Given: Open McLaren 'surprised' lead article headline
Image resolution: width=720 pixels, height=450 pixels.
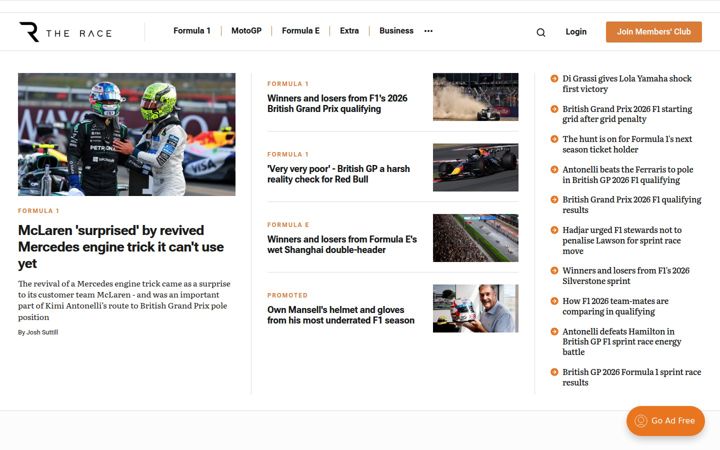Looking at the screenshot, I should coord(121,247).
